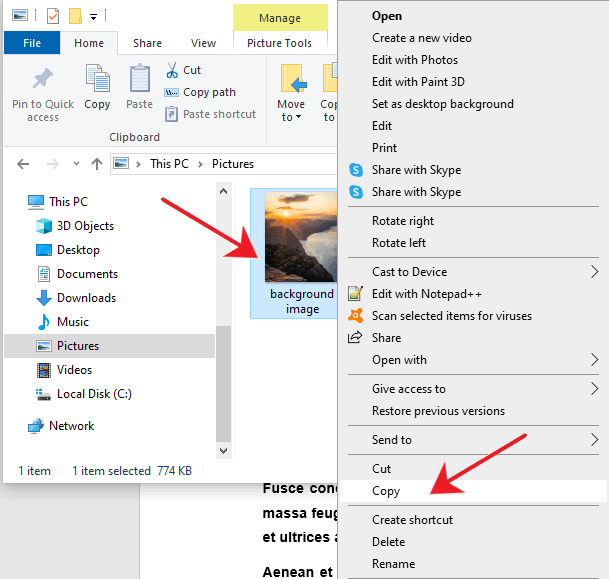Click the Pin to Quick access icon

(x=43, y=78)
